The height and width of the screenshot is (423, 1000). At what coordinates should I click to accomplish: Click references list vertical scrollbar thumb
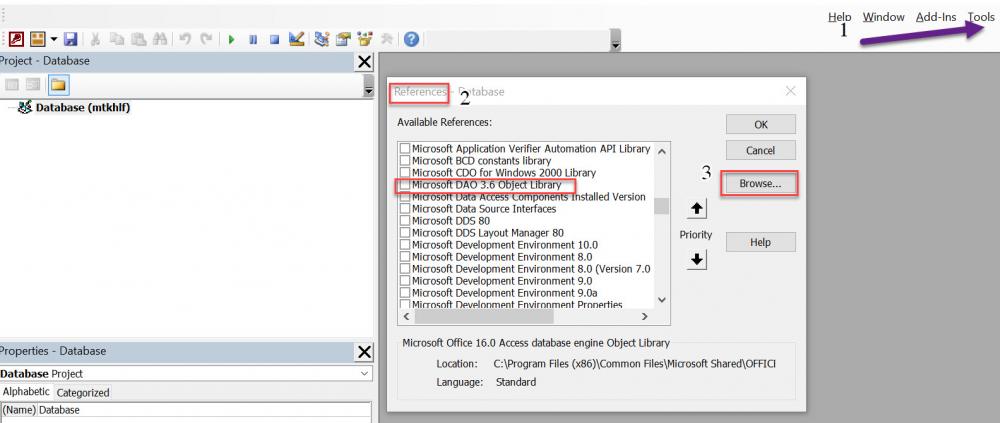point(661,206)
